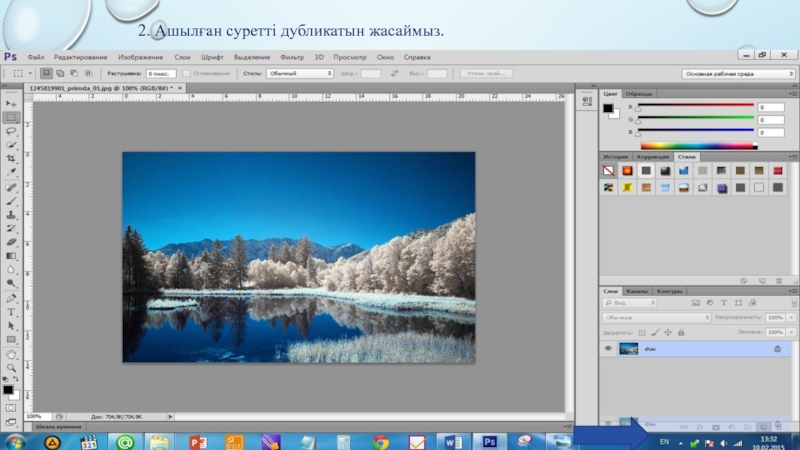Hide the Фон layer with eye icon
This screenshot has width=800, height=450.
tap(607, 348)
